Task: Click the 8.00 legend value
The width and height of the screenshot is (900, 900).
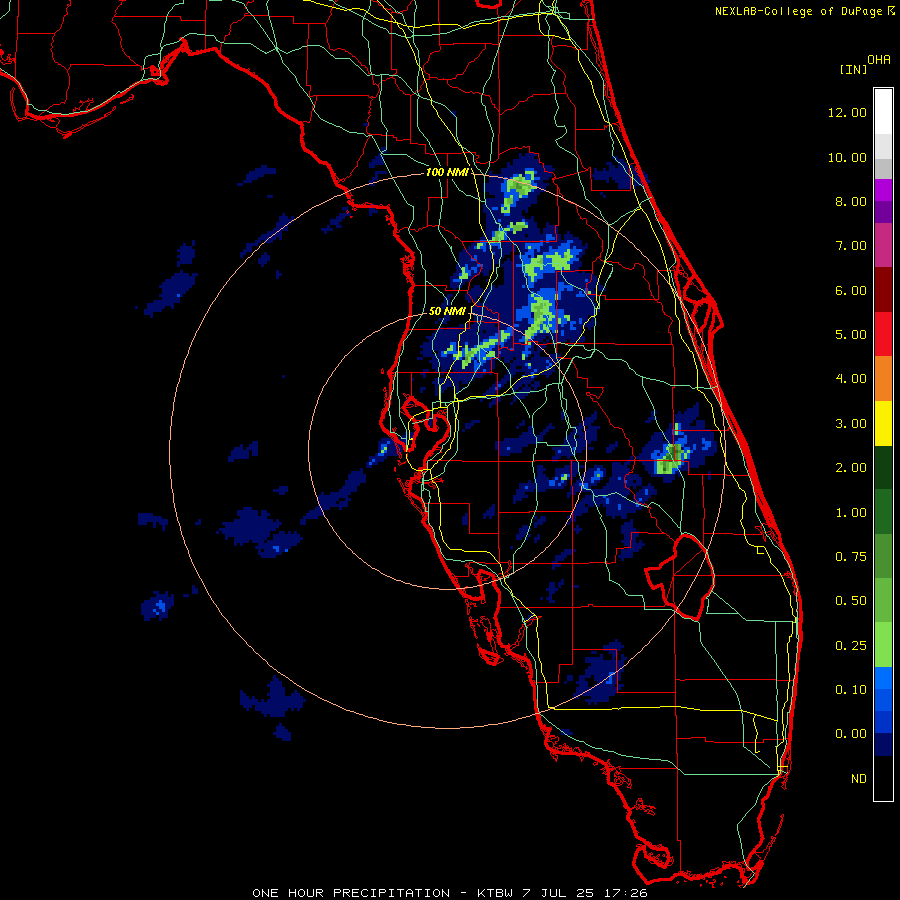Action: coord(850,201)
